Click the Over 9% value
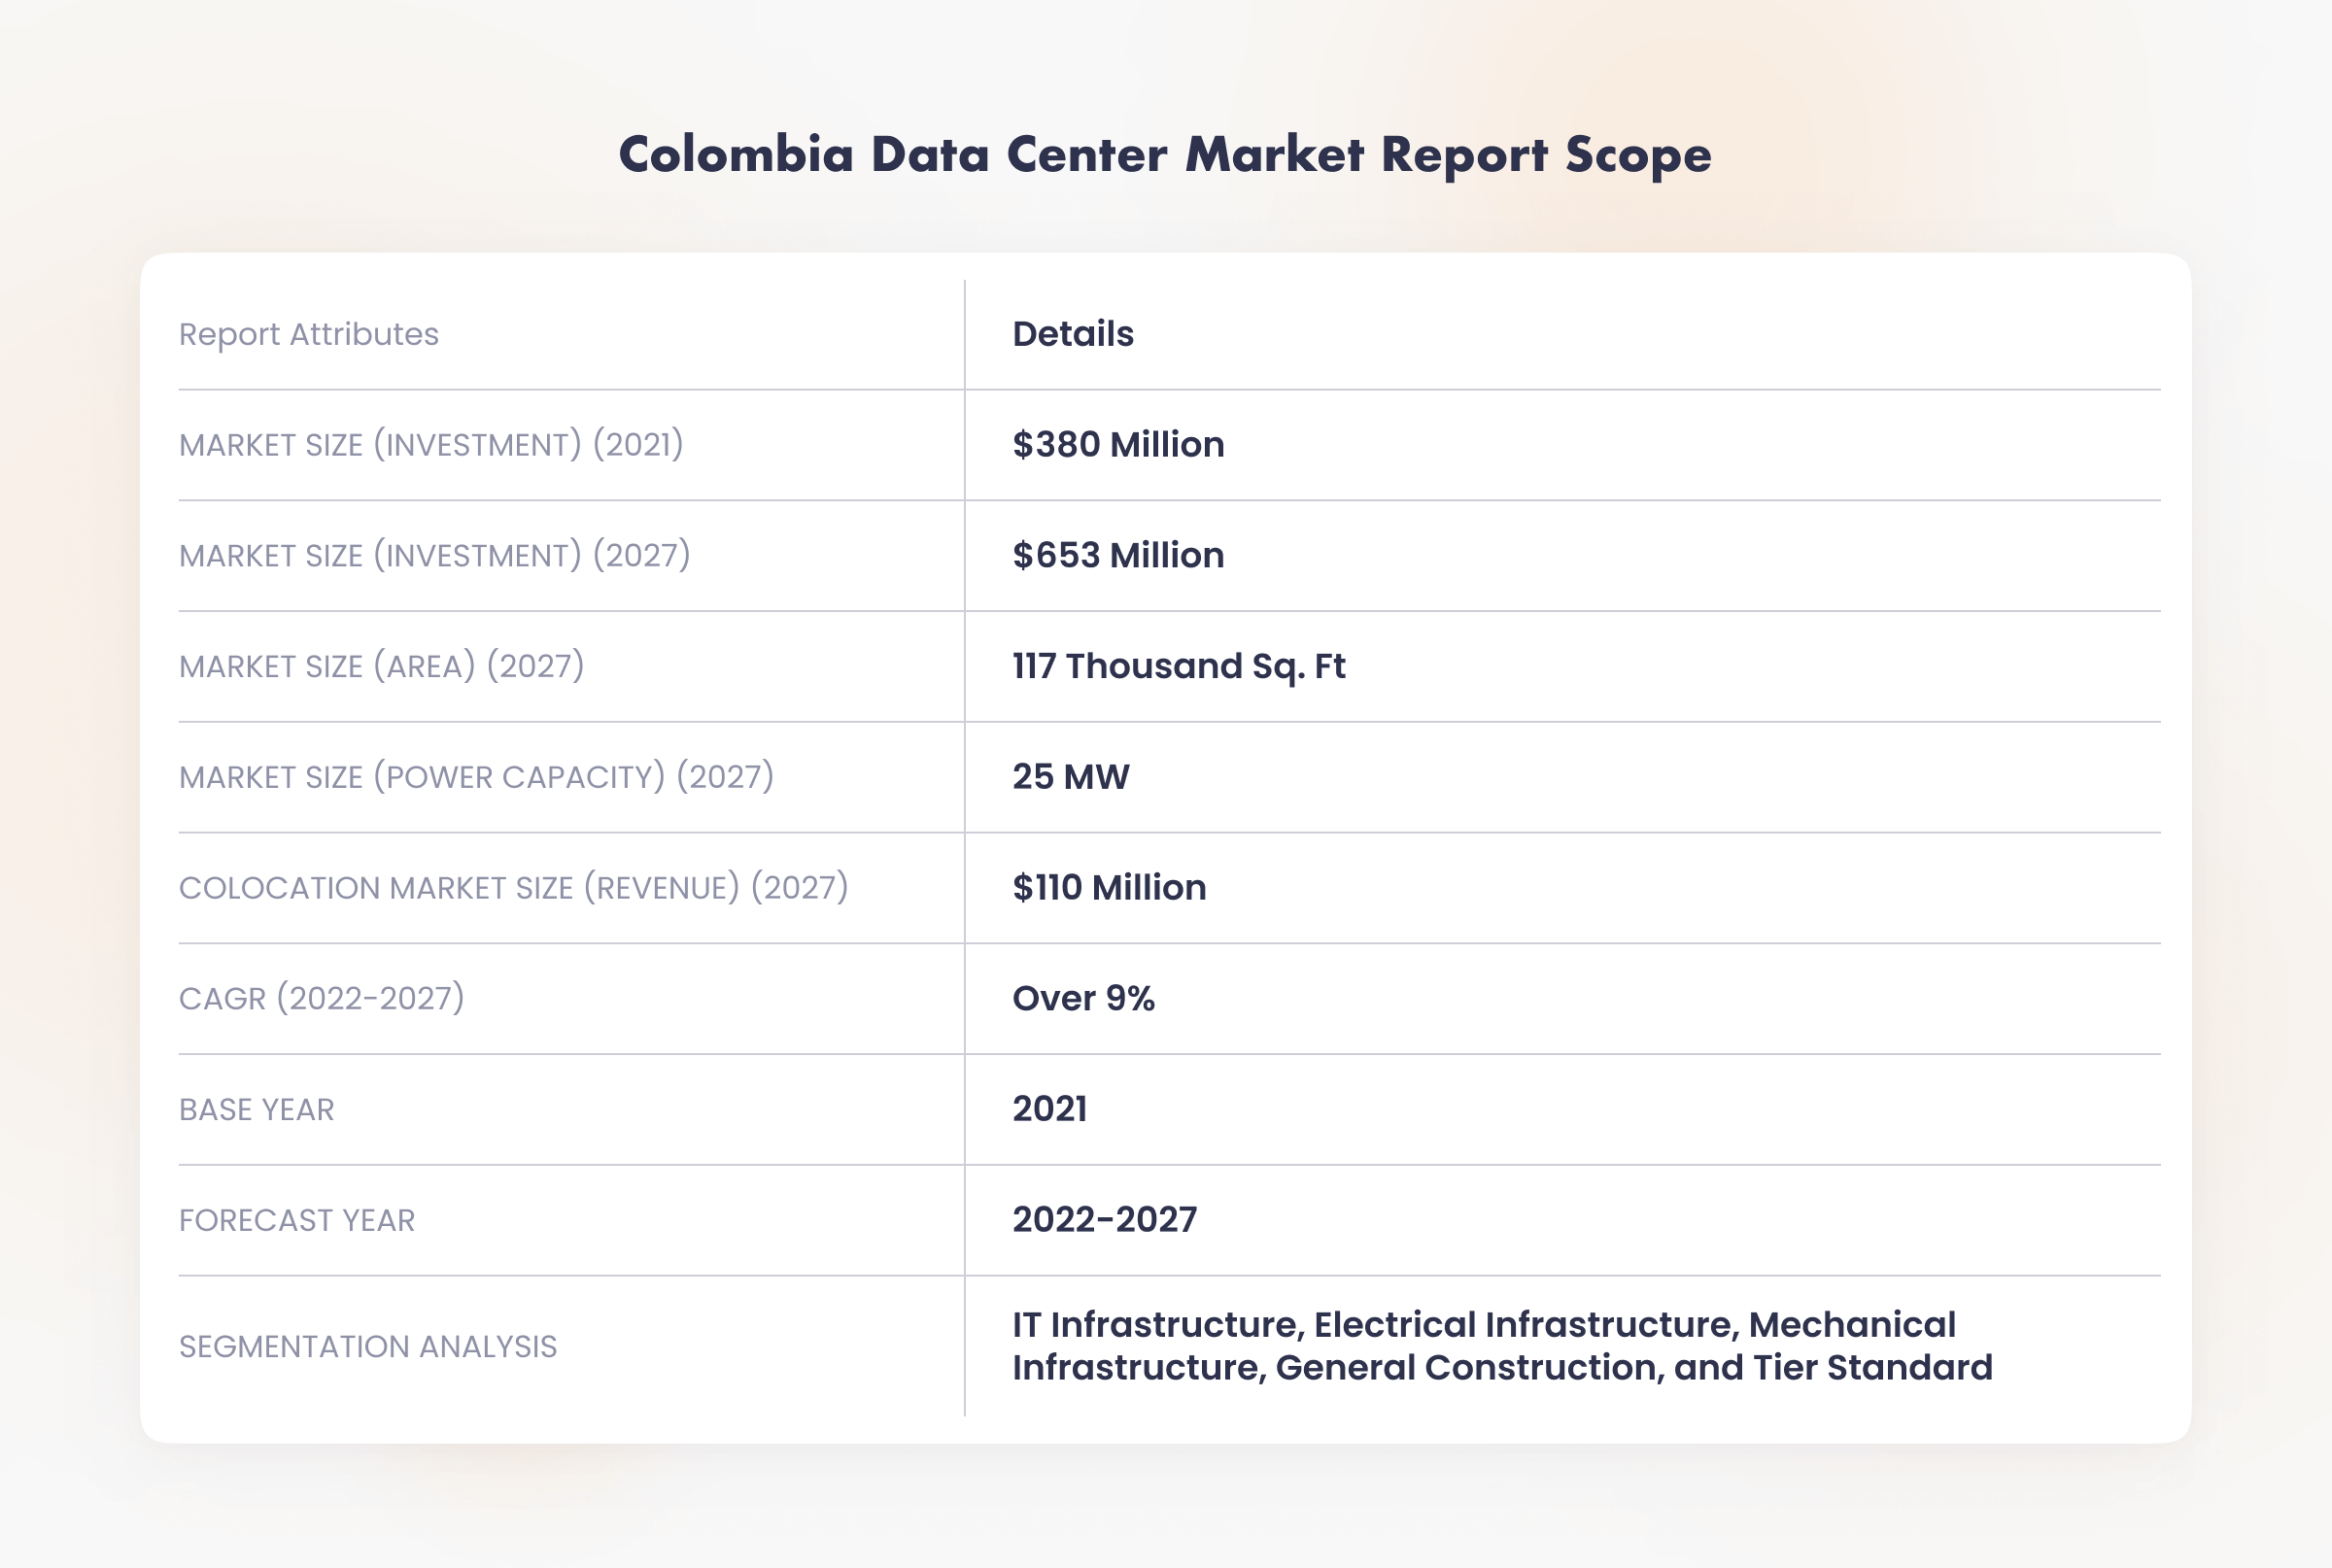Image resolution: width=2332 pixels, height=1568 pixels. click(1083, 999)
